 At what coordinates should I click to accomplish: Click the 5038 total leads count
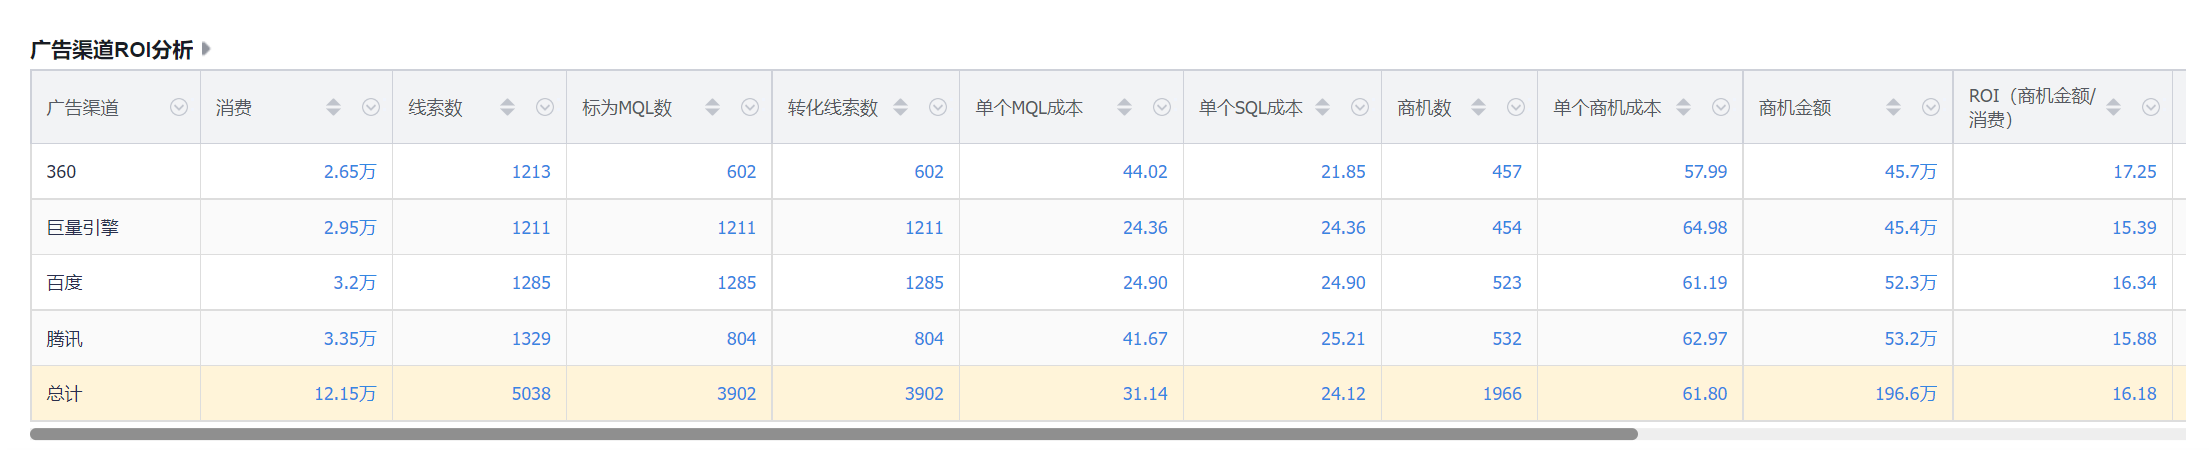[x=531, y=394]
